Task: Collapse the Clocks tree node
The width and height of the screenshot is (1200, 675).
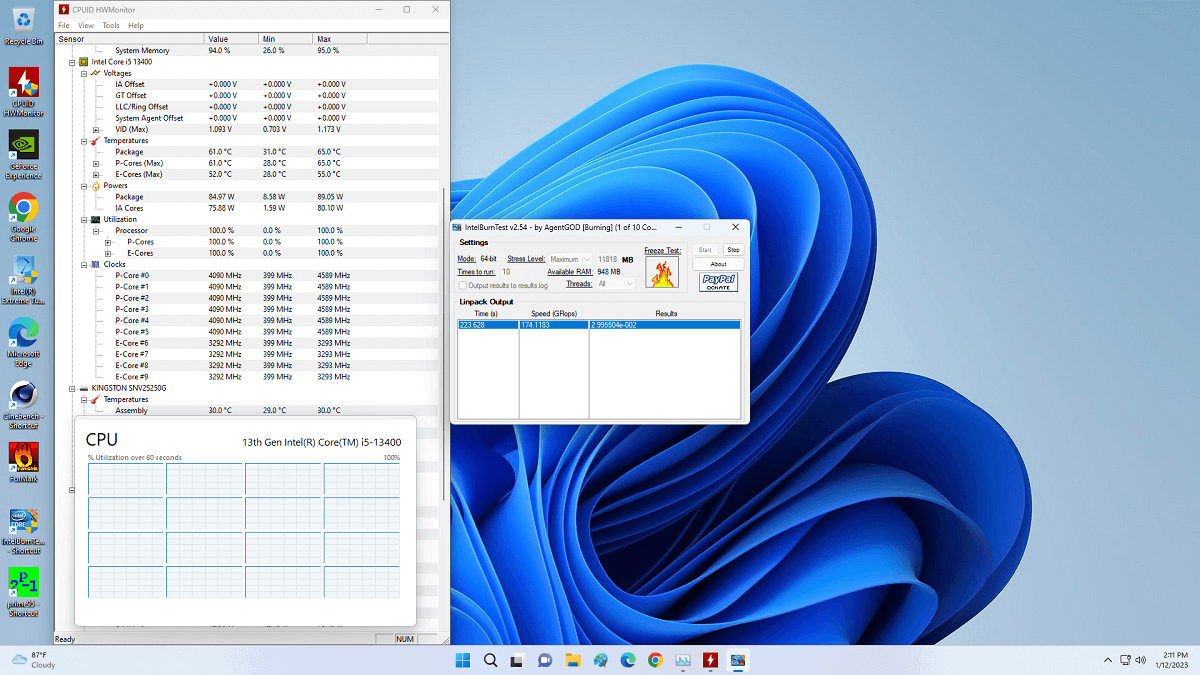Action: (84, 264)
